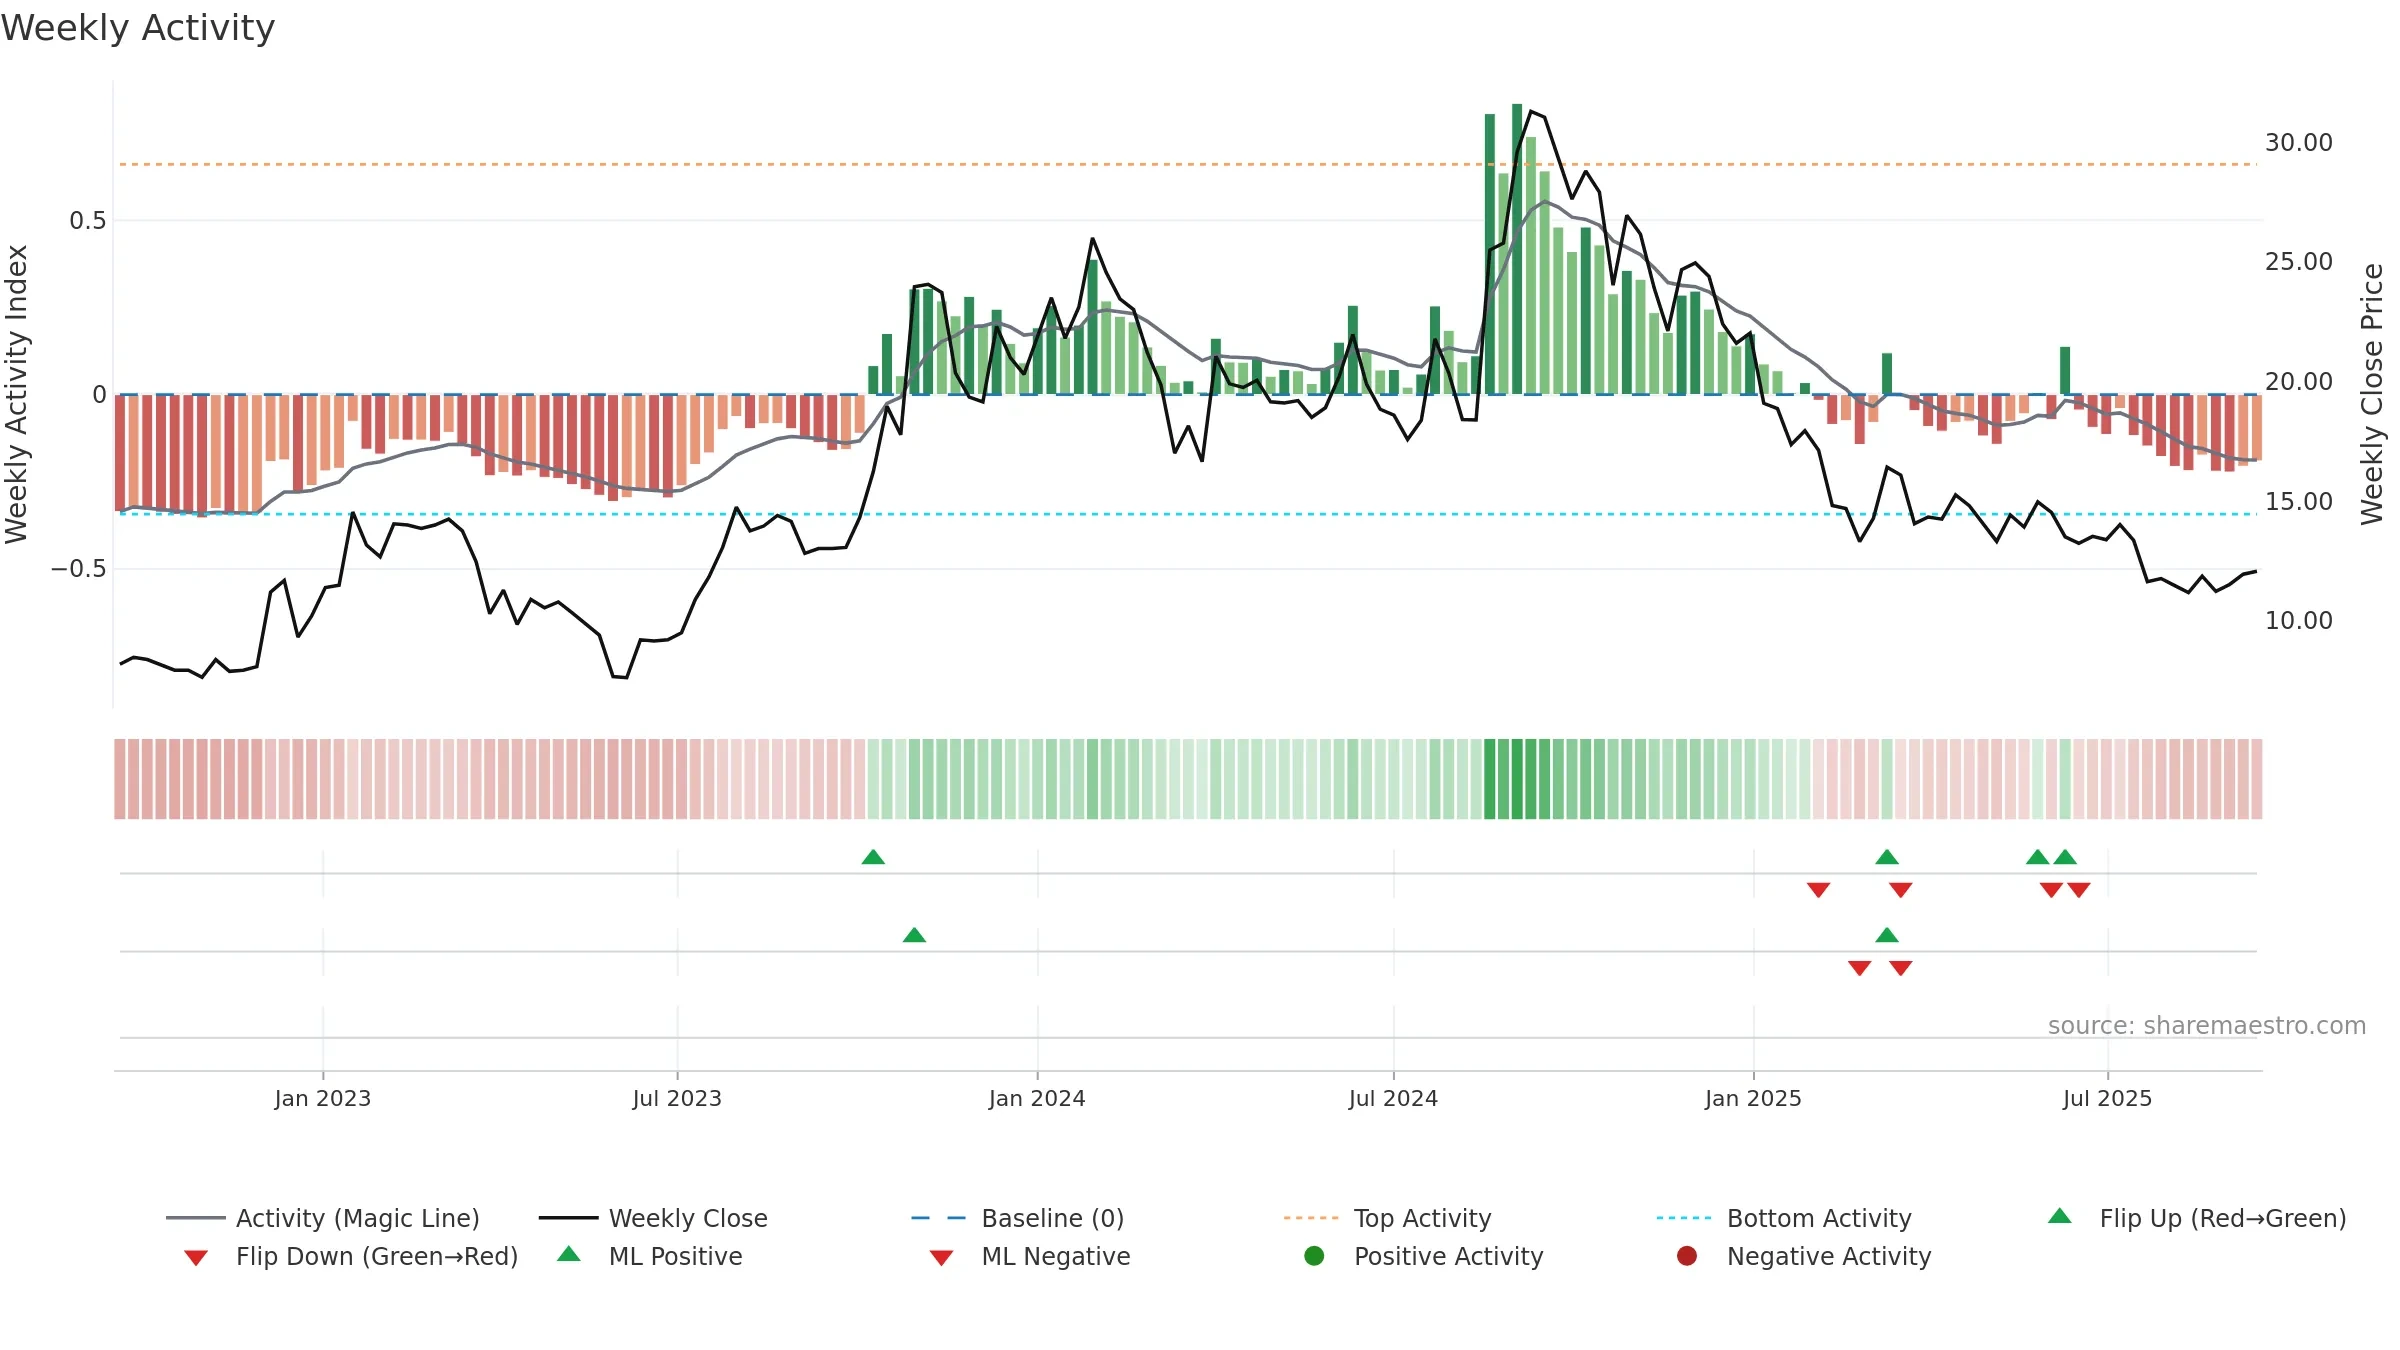Toggle Flip Up (Red→Green) legend entry
Screen dimensions: 2400x1350
[x=2197, y=1218]
